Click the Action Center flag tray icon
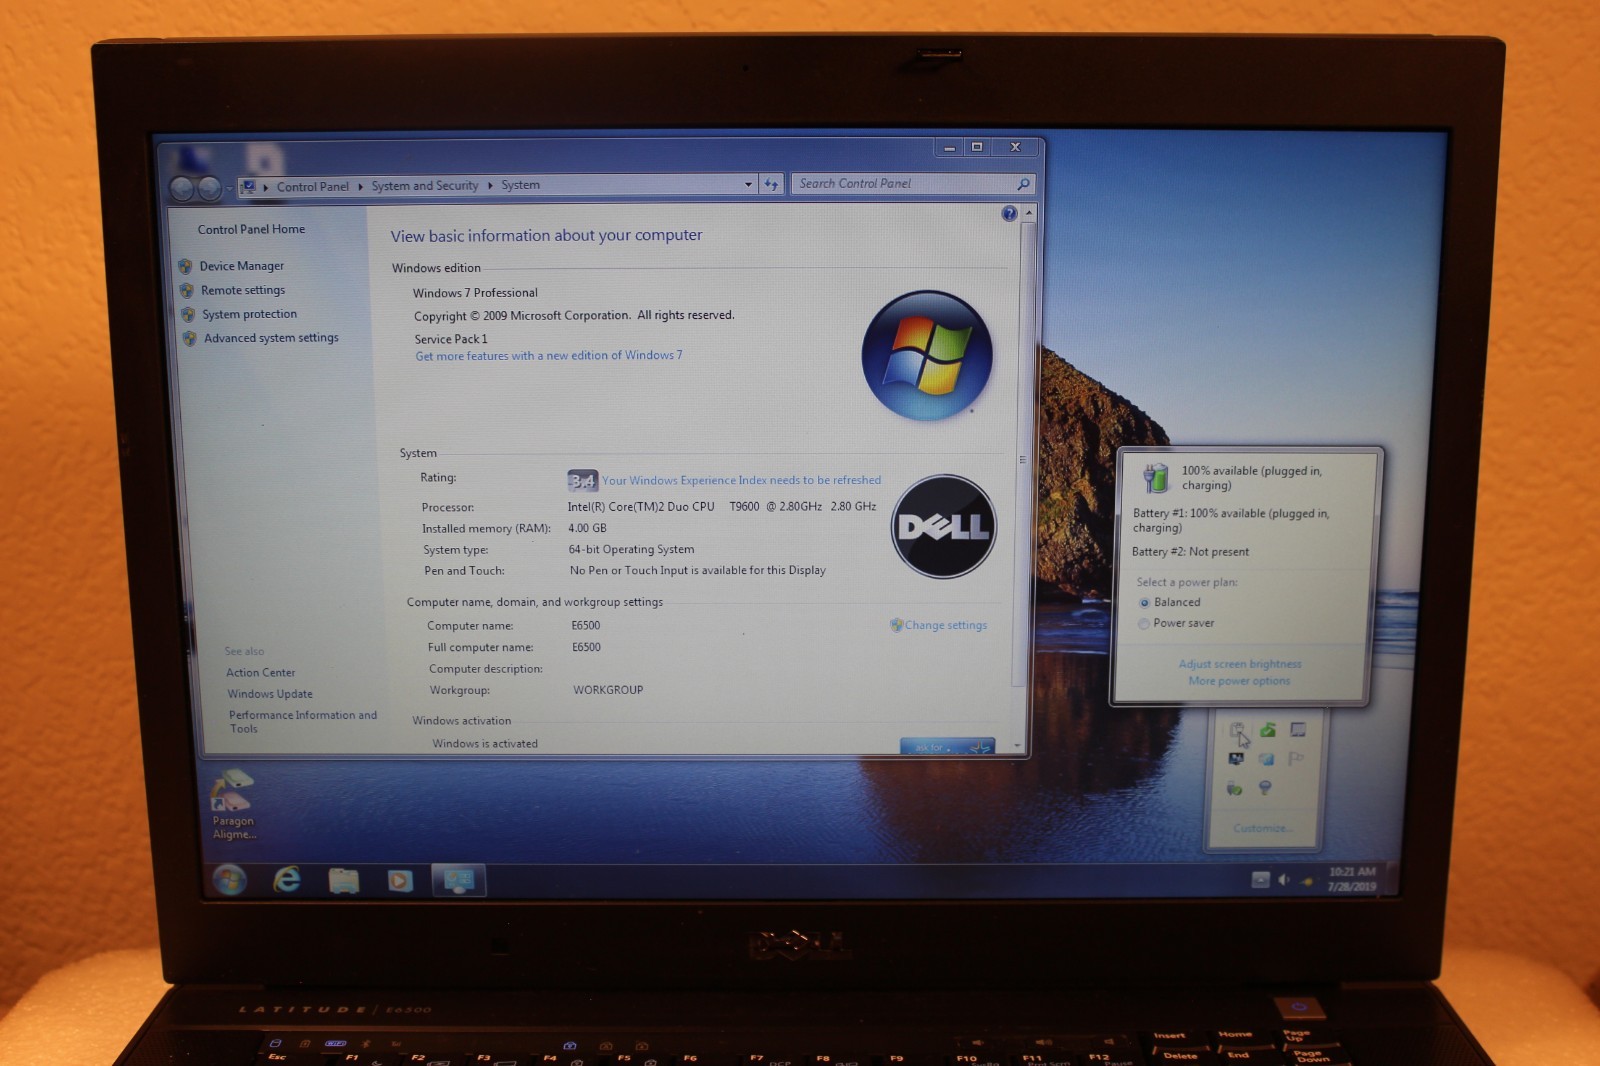1600x1066 pixels. click(1296, 759)
